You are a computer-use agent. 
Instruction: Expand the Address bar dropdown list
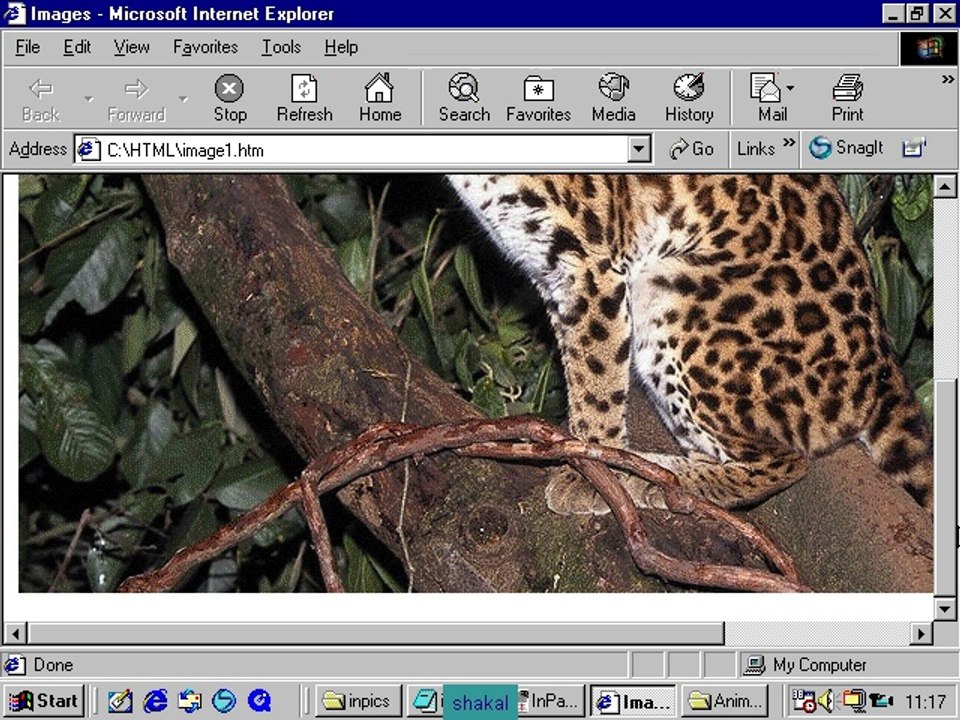tap(639, 149)
